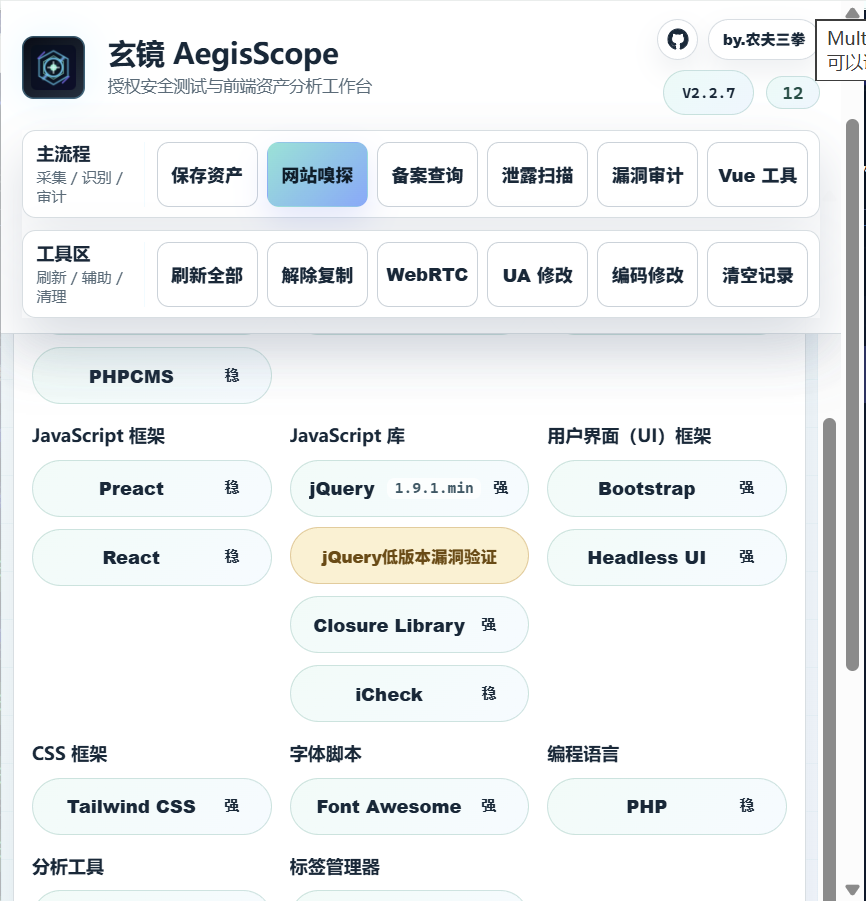Select the iCheck library chip
Screen dimensions: 866x901
409,694
